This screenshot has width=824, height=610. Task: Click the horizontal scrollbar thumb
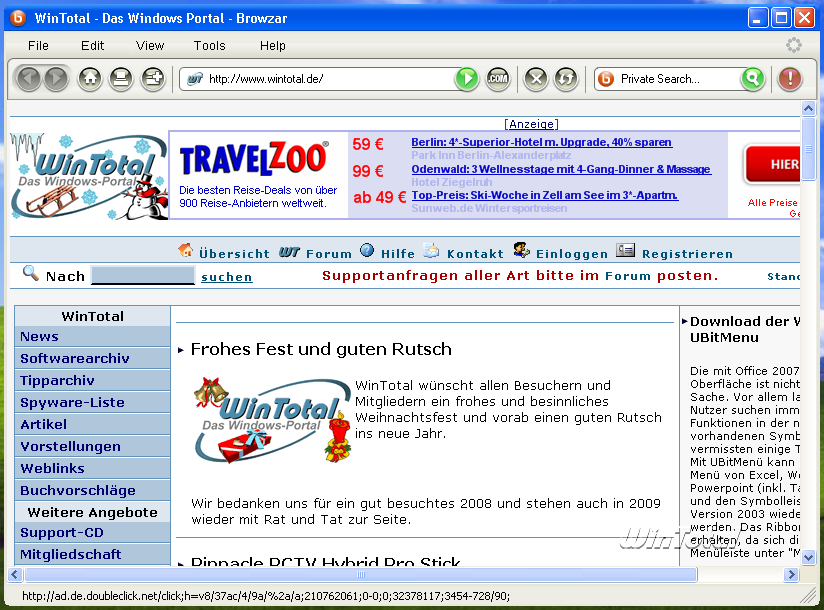point(360,574)
